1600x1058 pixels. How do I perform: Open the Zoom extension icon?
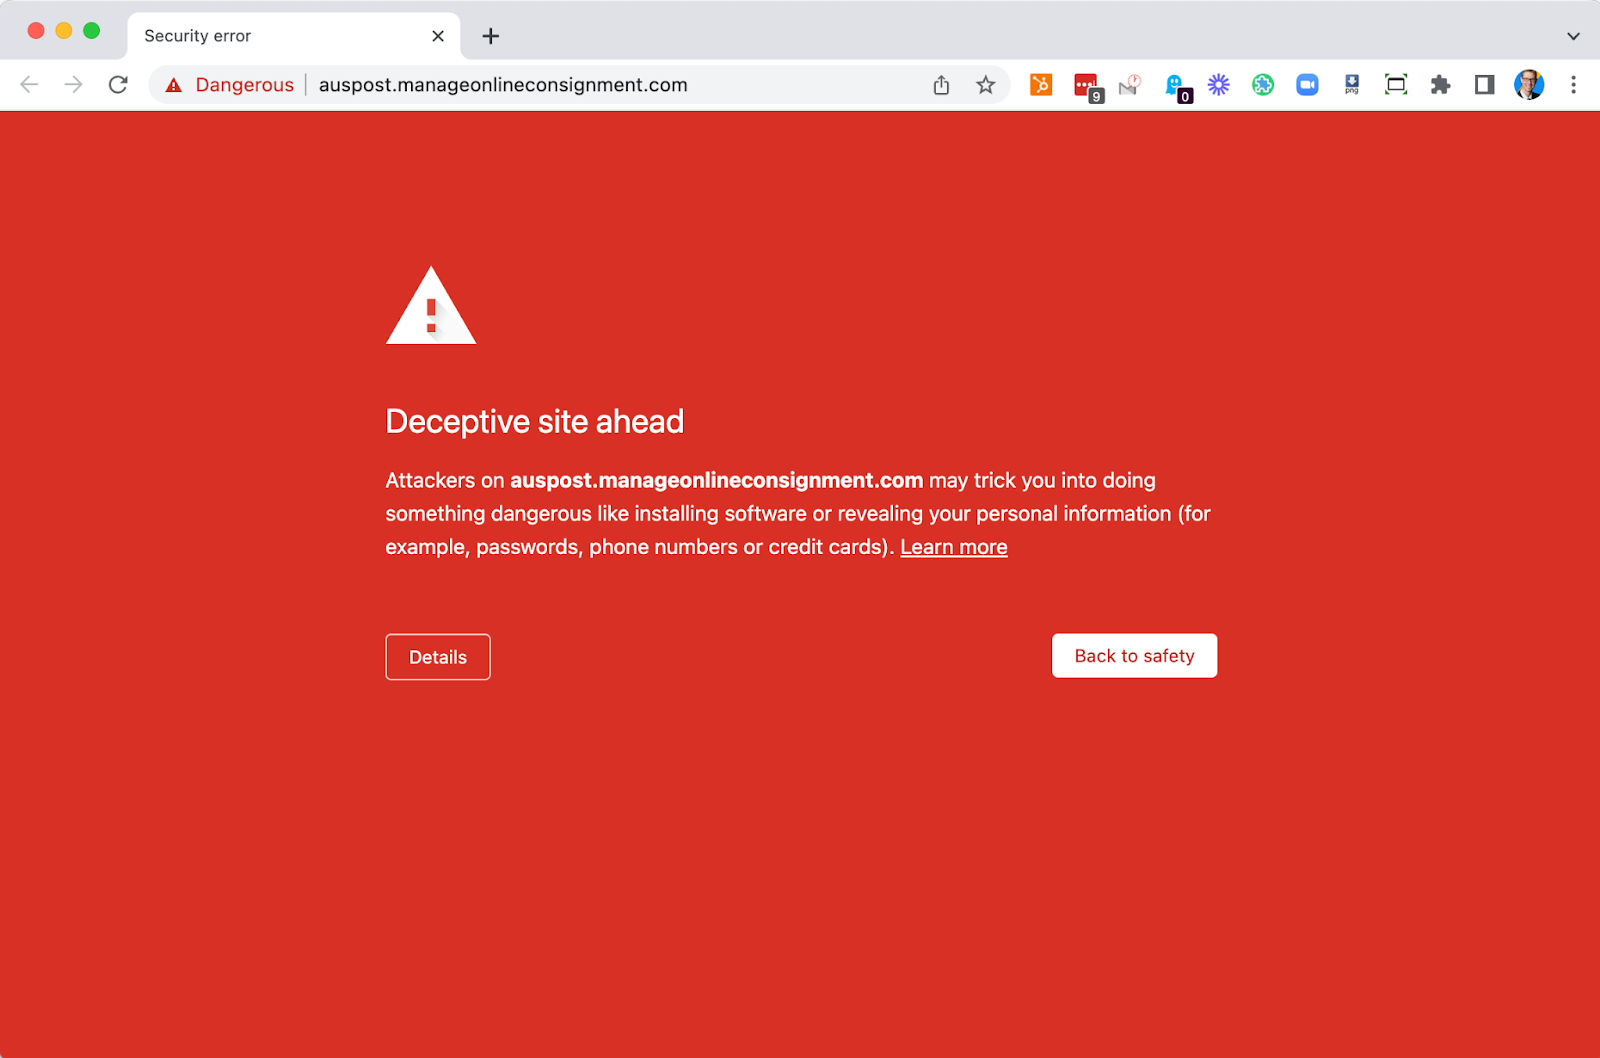click(x=1307, y=85)
